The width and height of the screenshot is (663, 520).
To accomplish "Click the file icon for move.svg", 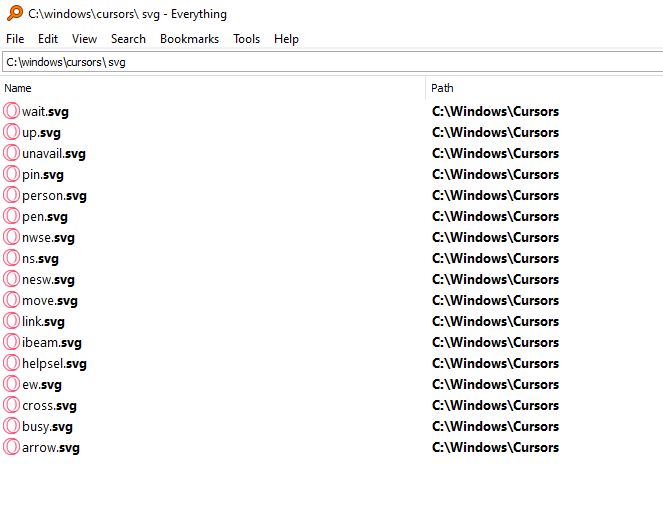I will [12, 300].
